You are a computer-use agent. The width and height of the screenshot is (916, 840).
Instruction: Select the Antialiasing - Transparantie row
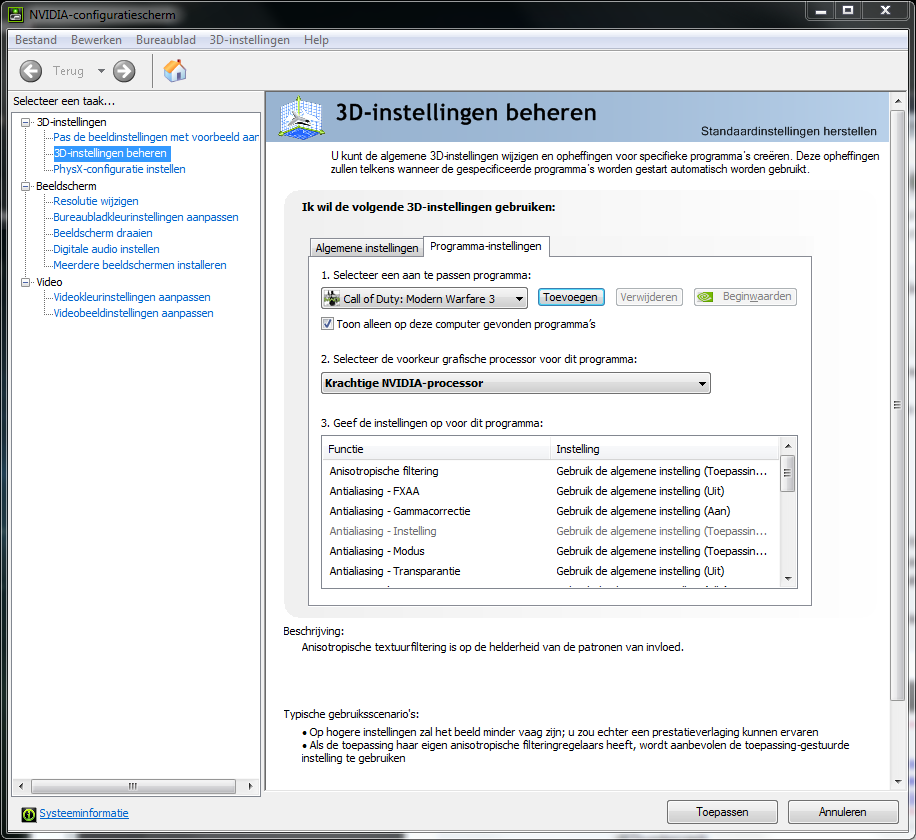[550, 571]
